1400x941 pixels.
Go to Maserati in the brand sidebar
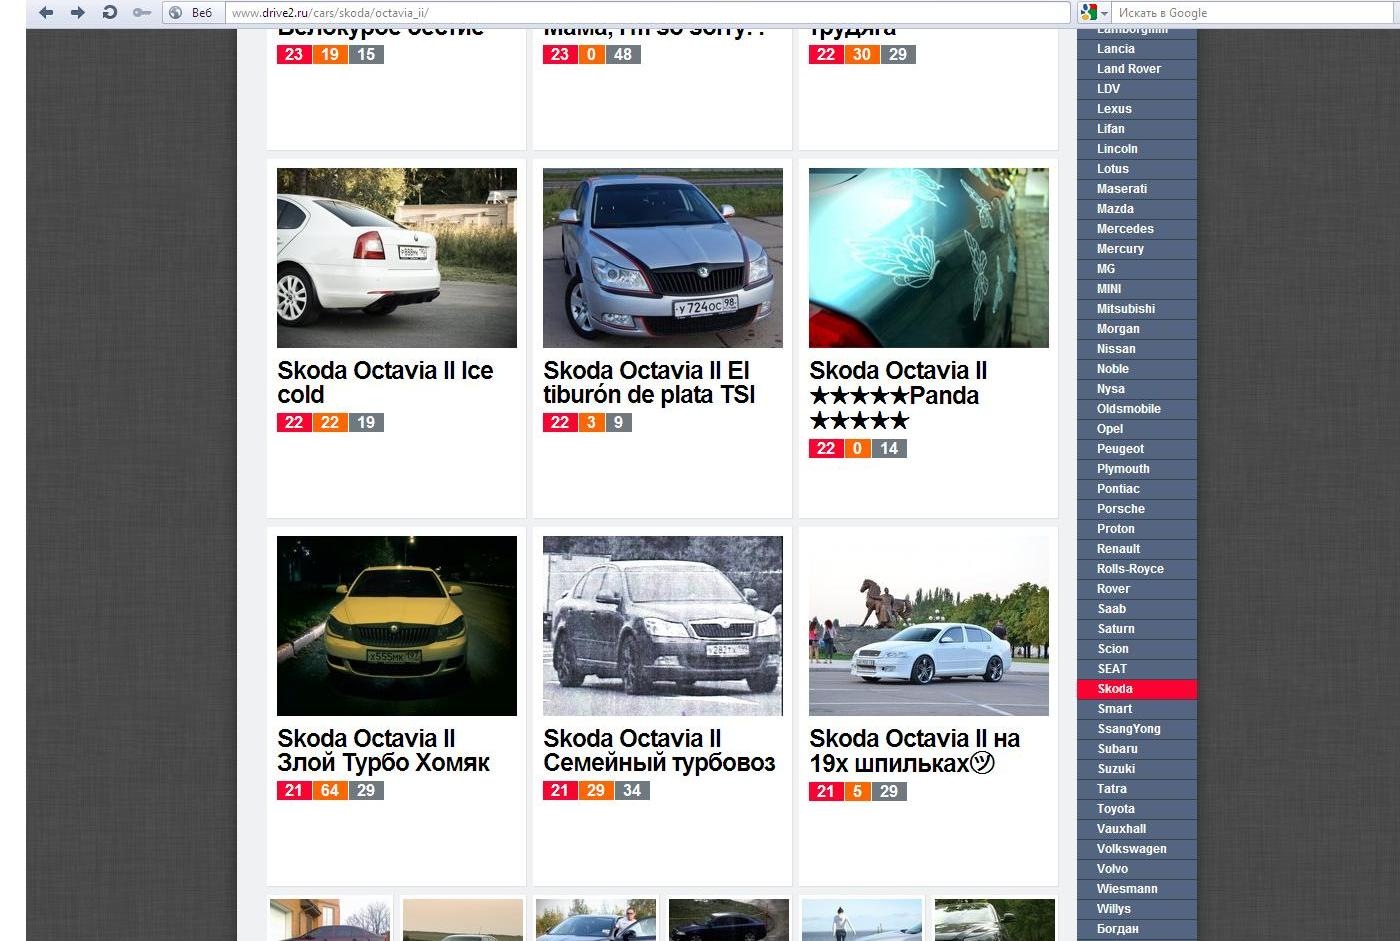tap(1137, 189)
